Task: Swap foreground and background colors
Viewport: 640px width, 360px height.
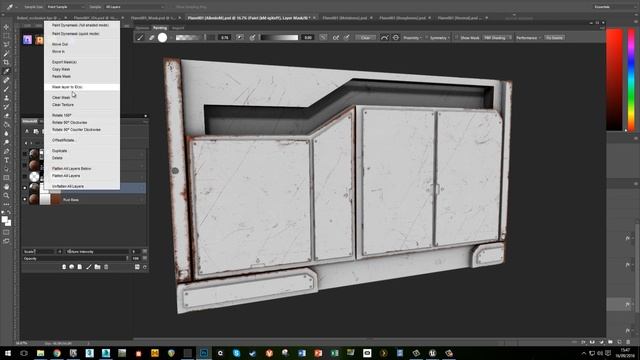Action: (x=9, y=213)
